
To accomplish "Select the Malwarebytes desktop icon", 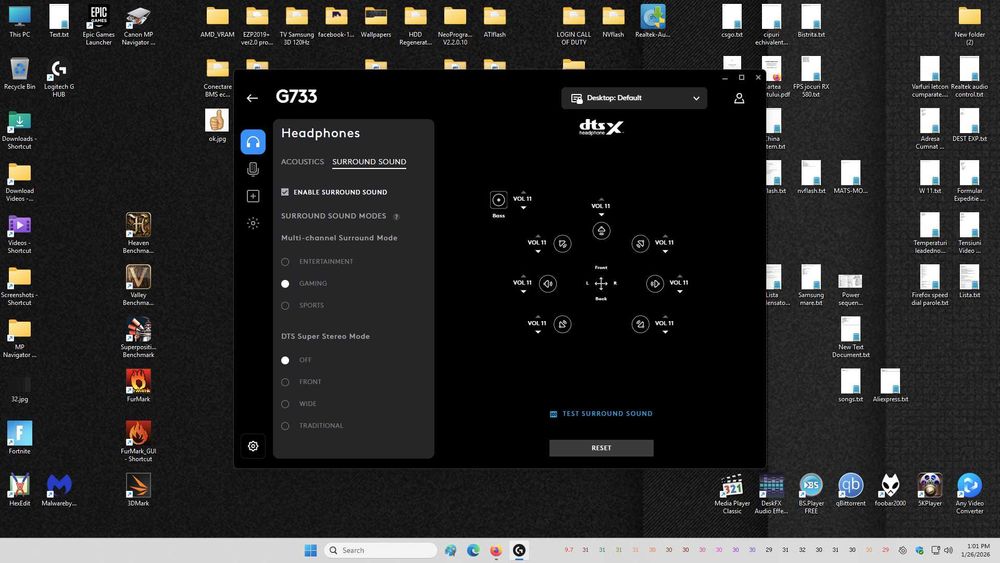I will click(59, 490).
